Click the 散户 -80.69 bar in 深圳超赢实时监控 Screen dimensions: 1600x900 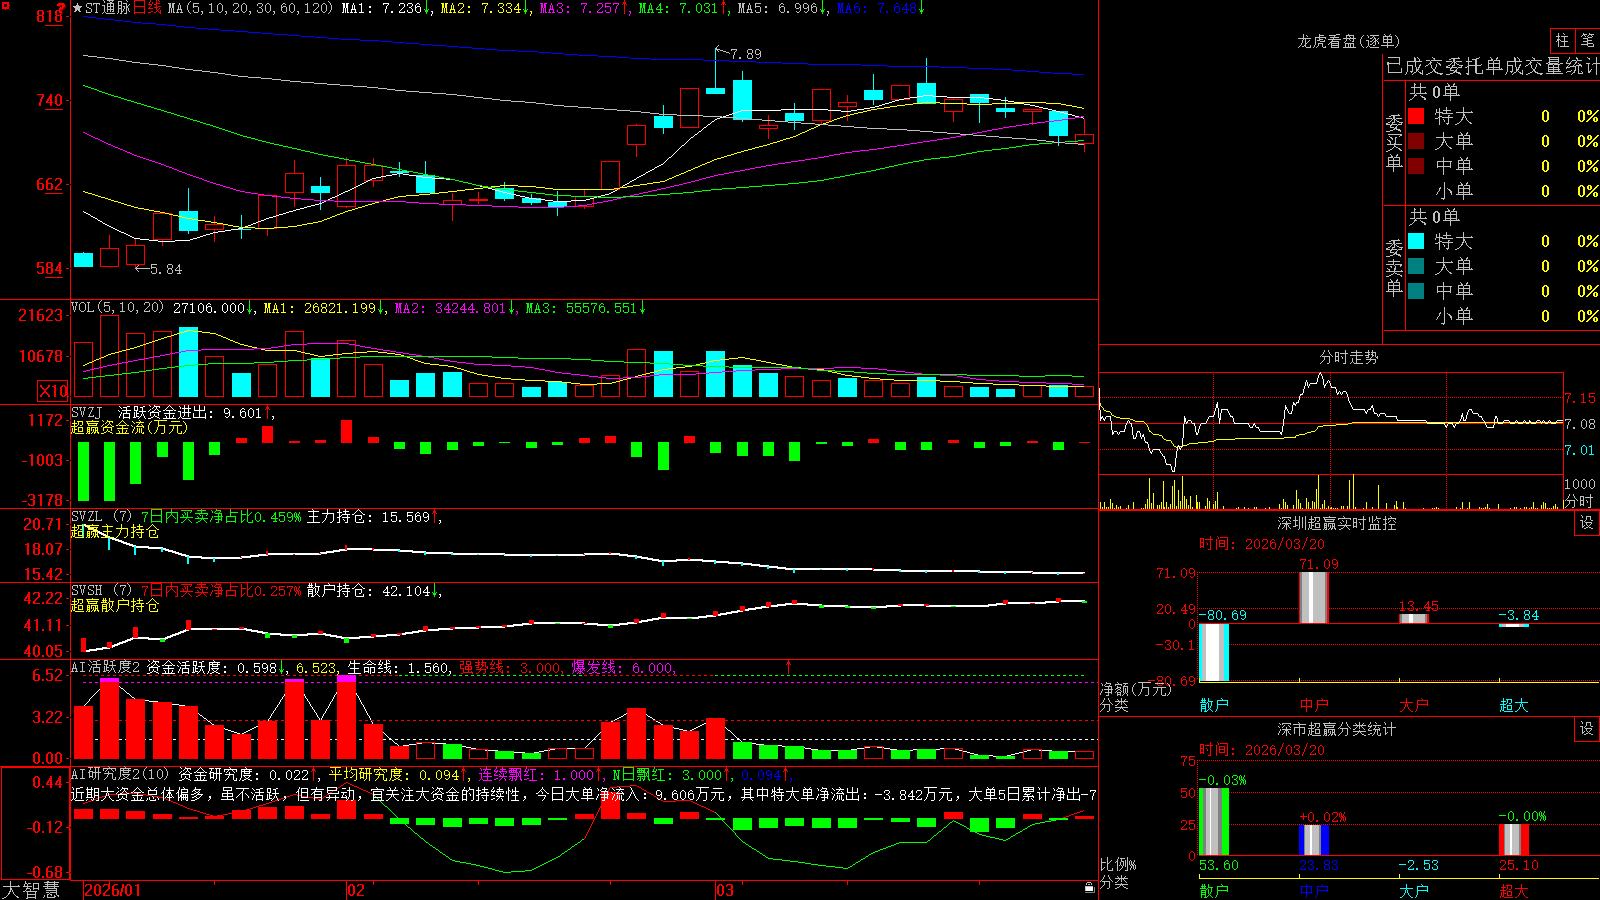pos(1214,652)
